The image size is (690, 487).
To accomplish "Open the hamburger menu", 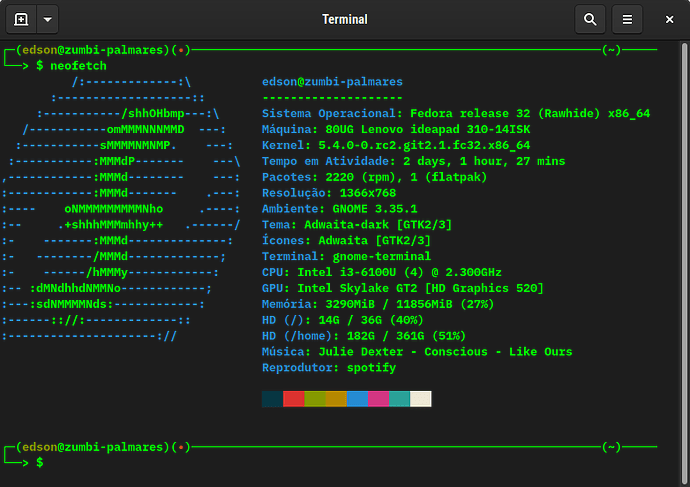I will 627,19.
